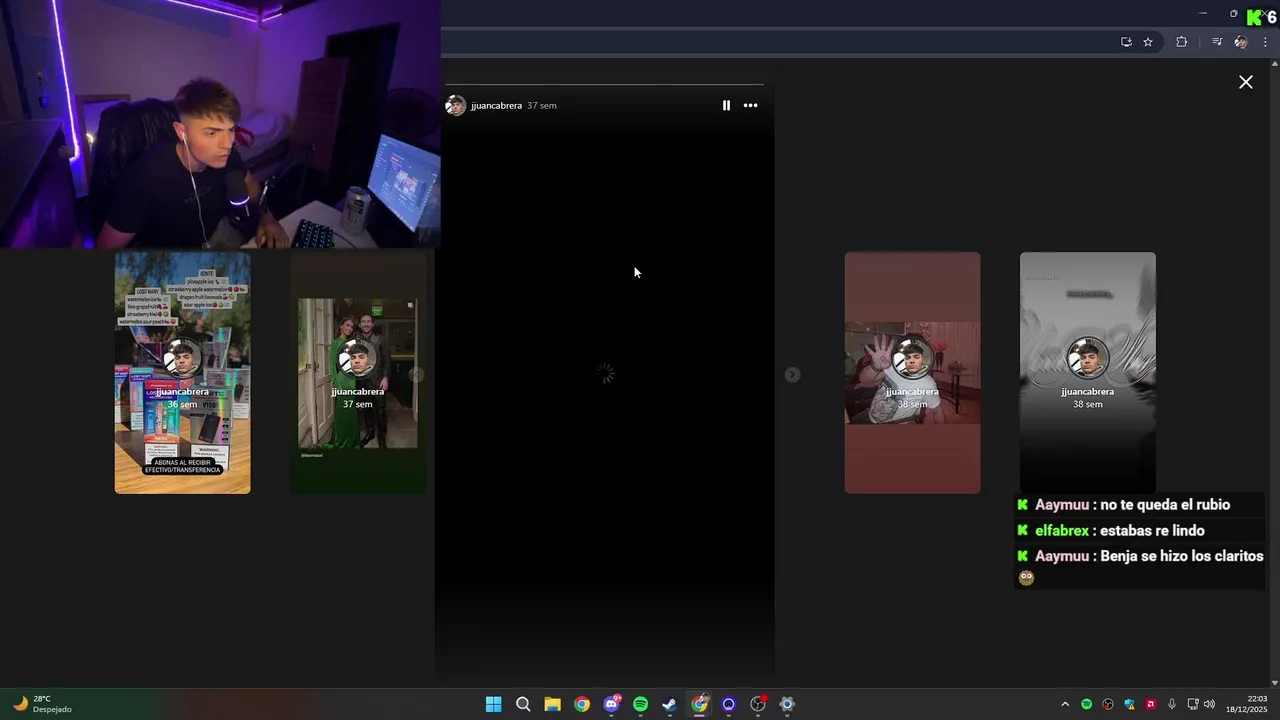Open the purple circle app on taskbar

pyautogui.click(x=728, y=704)
